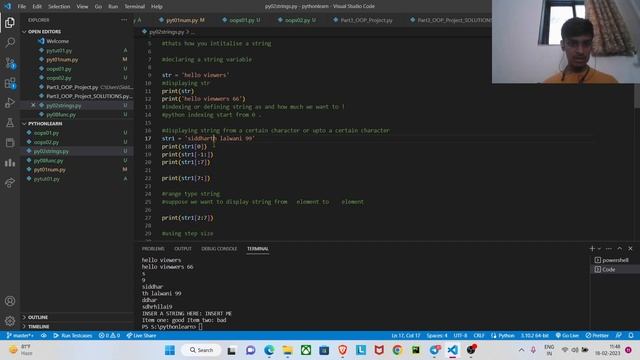The image size is (640, 360).
Task: Open the Go menu
Action: 98,7
